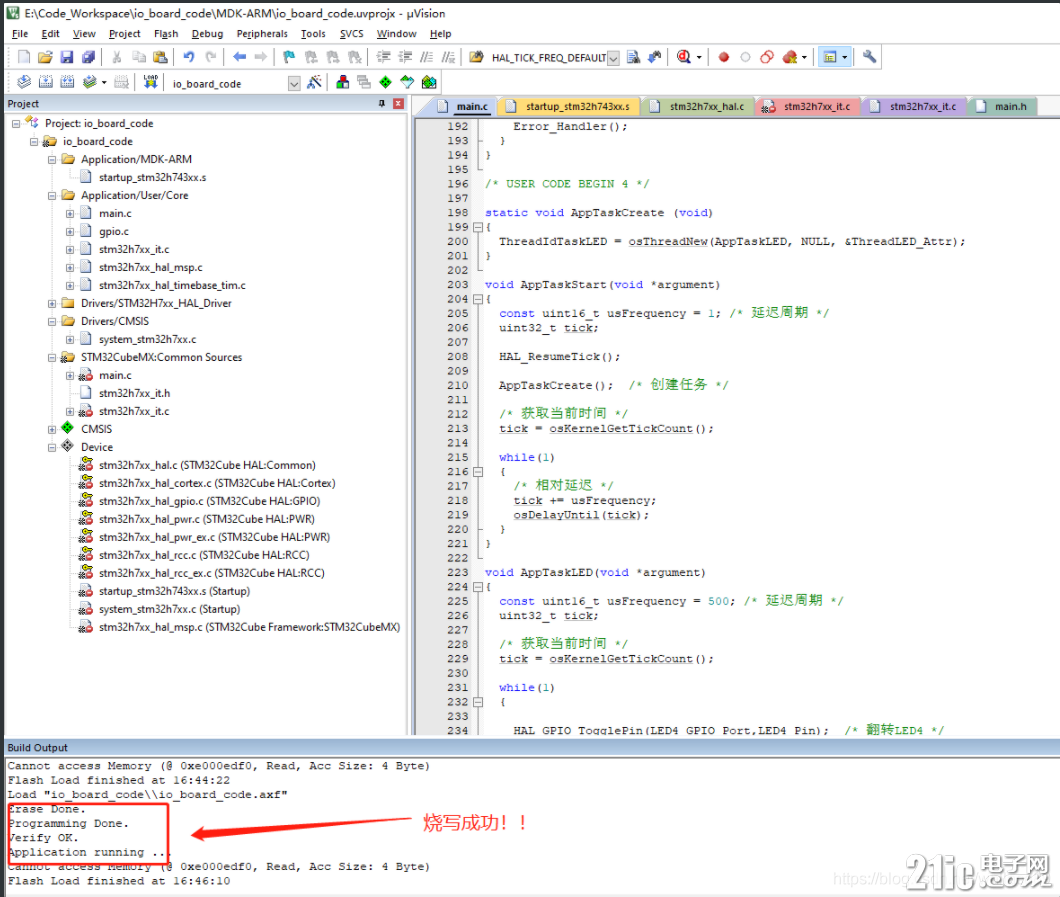This screenshot has height=897, width=1060.
Task: Open Manage Project Items icon
Action: click(343, 82)
